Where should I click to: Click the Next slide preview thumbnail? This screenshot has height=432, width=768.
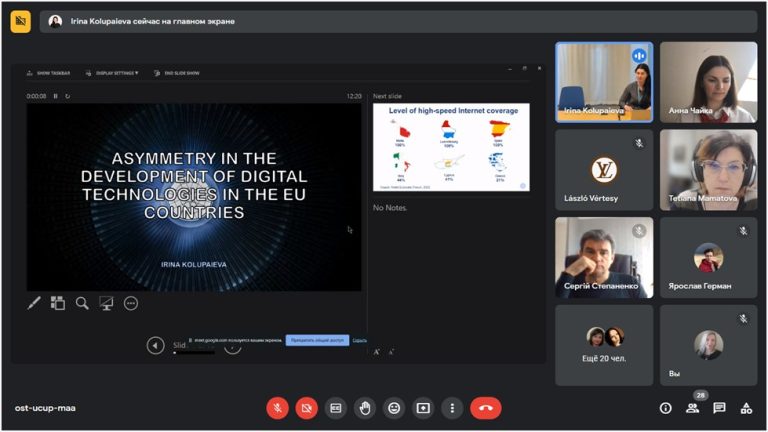click(x=451, y=147)
